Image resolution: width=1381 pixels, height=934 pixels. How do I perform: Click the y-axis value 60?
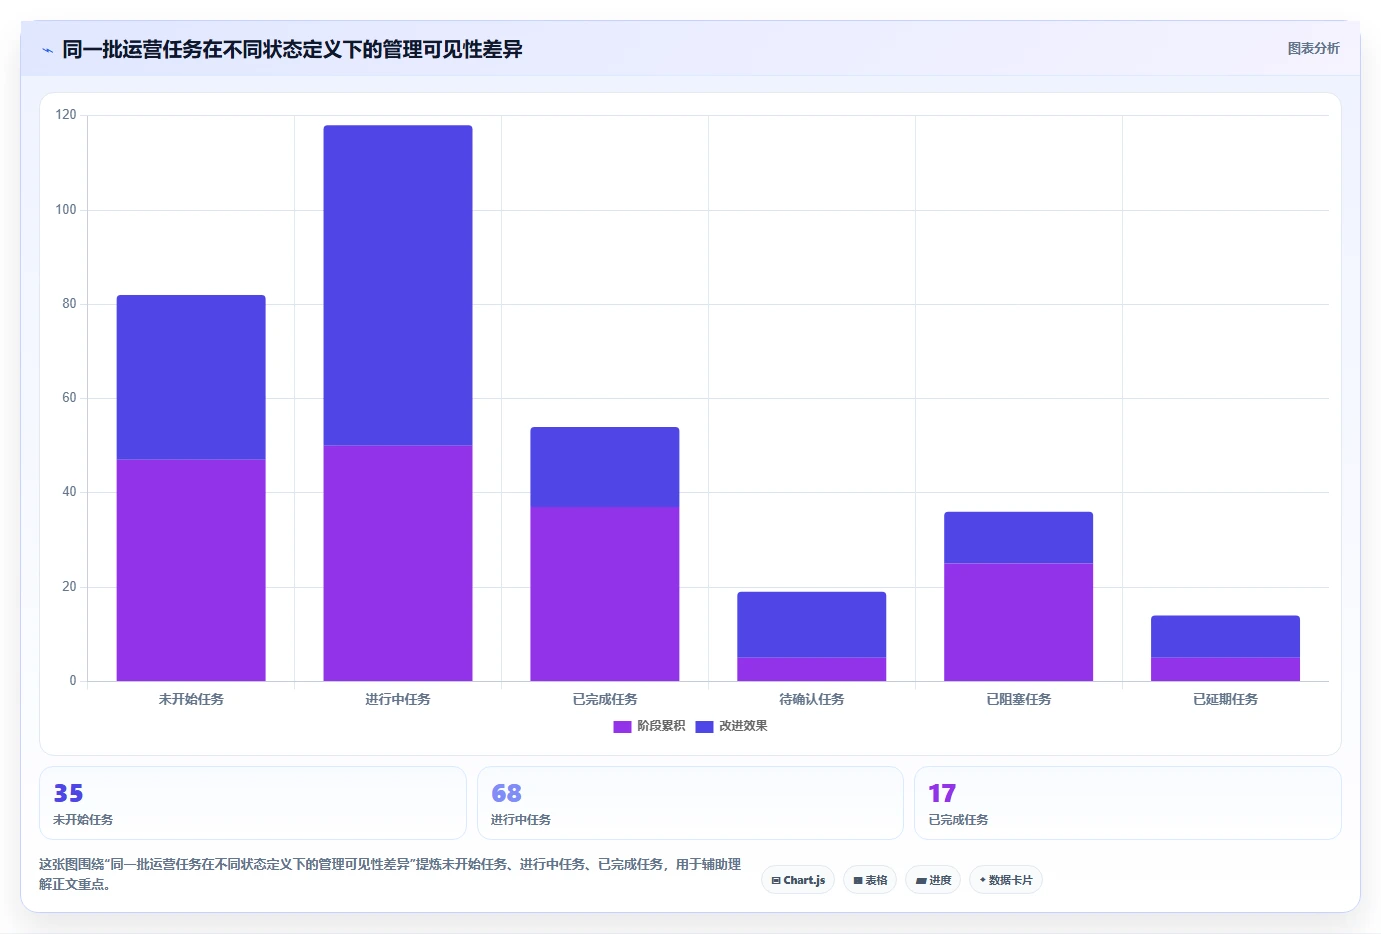69,398
